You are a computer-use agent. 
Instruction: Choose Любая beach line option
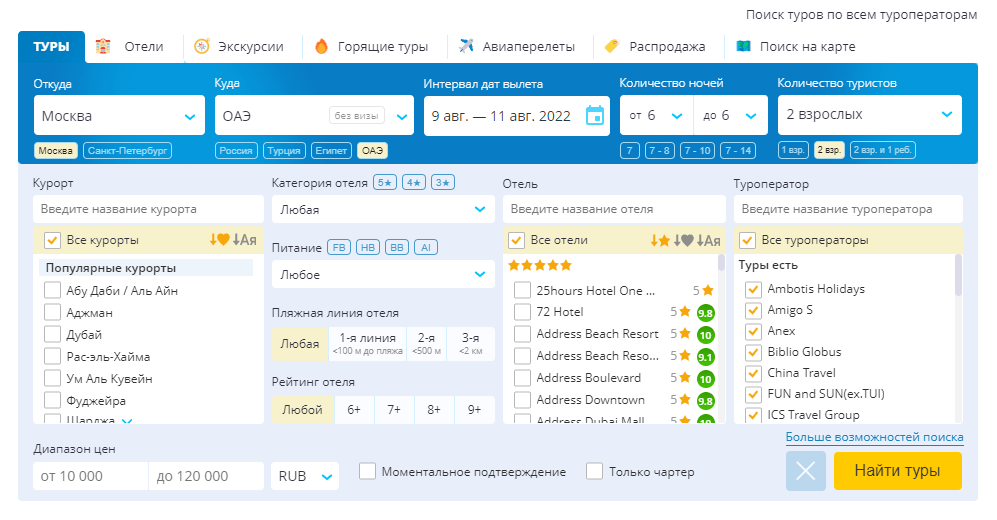tap(300, 343)
